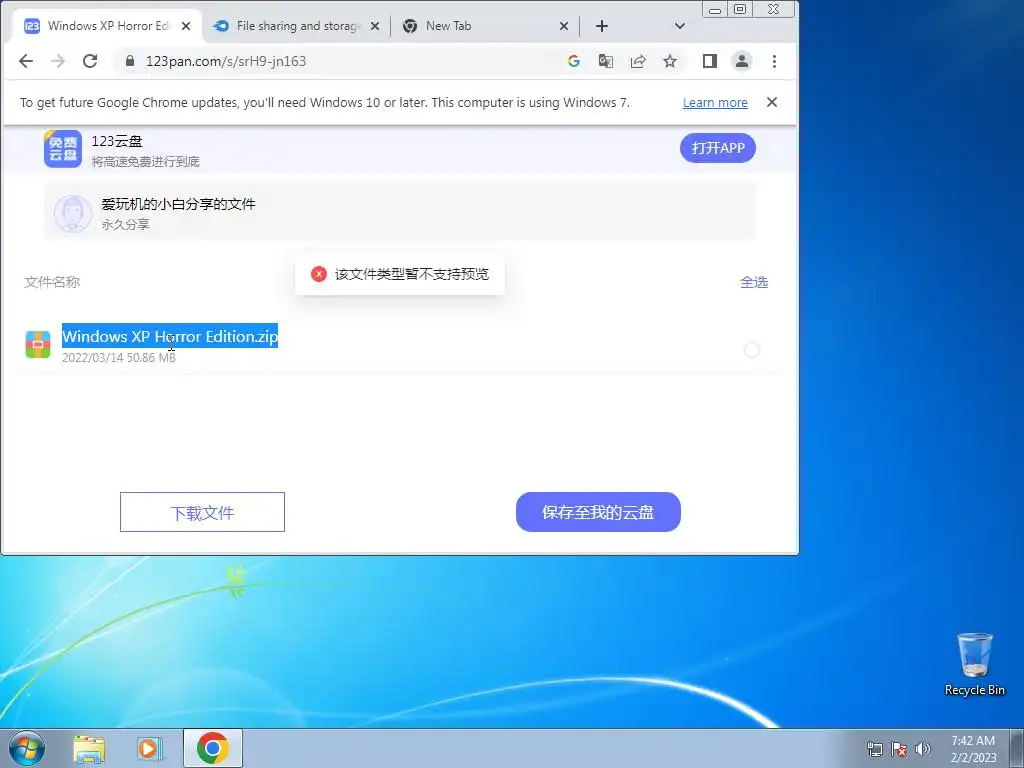
Task: Click the Chrome taskbar icon
Action: tap(212, 748)
